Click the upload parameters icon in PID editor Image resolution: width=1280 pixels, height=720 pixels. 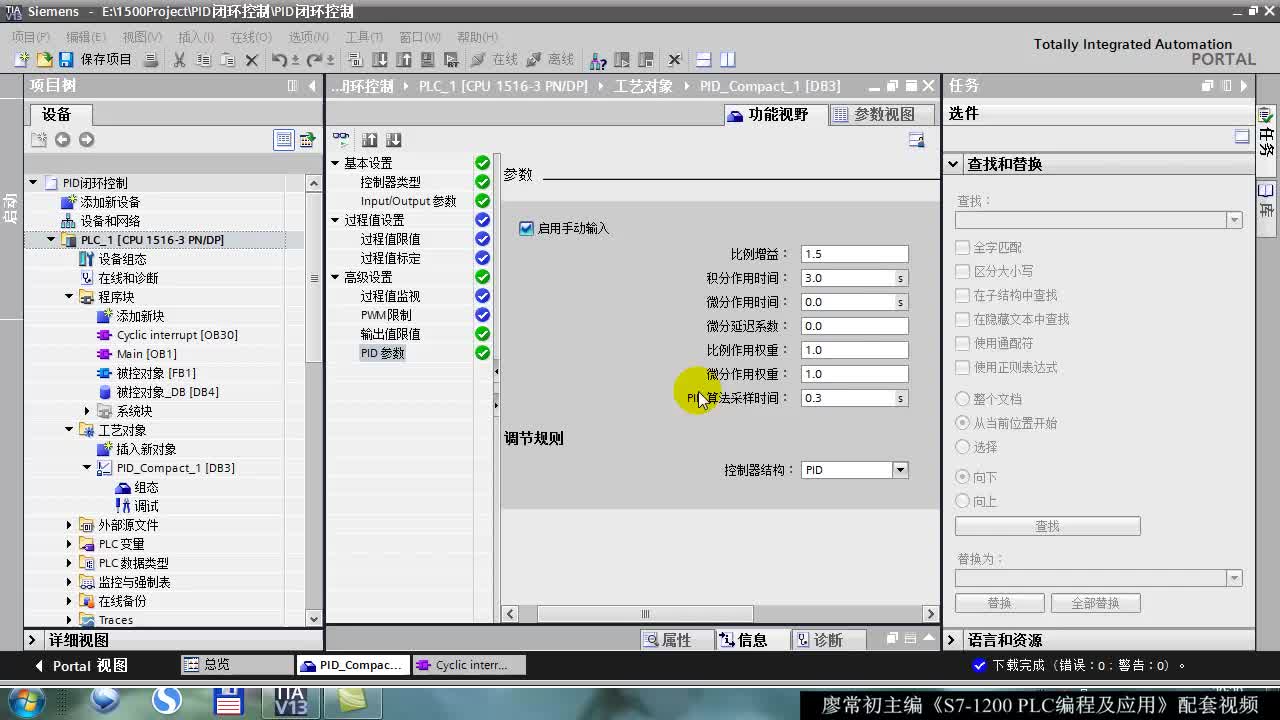[x=369, y=140]
